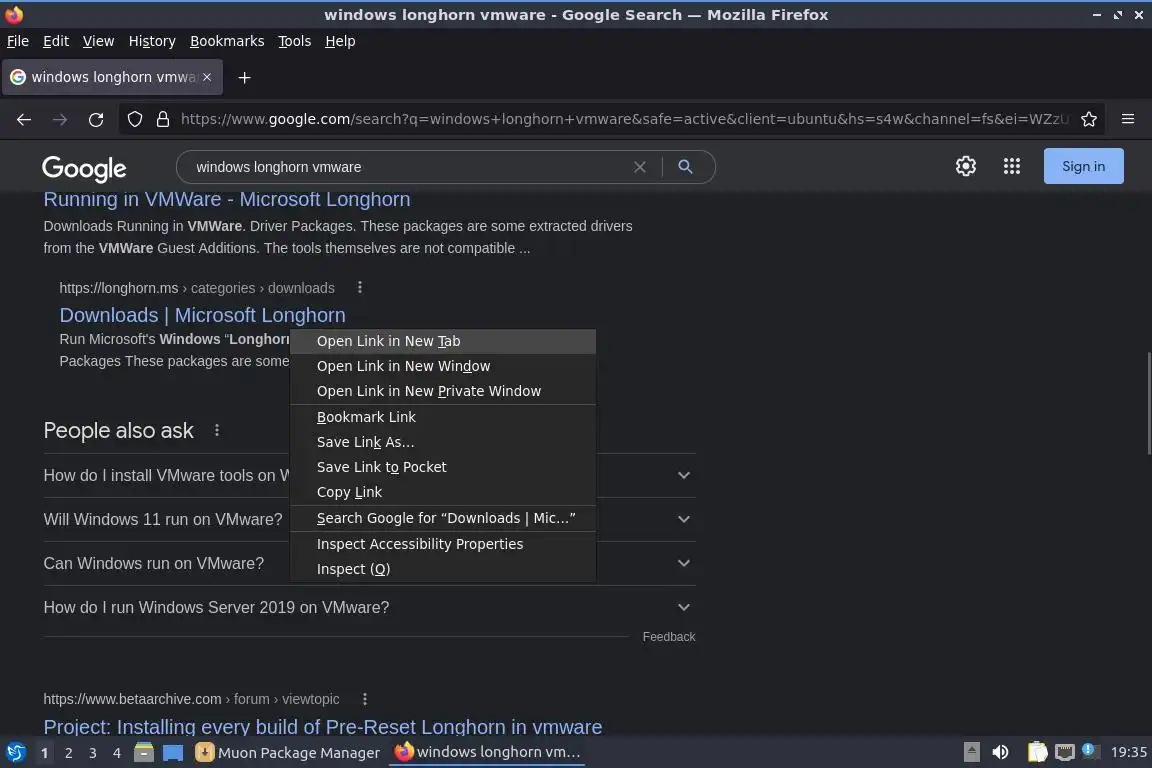Viewport: 1152px width, 768px height.
Task: Choose Open Link in New Private Window
Action: tap(443, 391)
